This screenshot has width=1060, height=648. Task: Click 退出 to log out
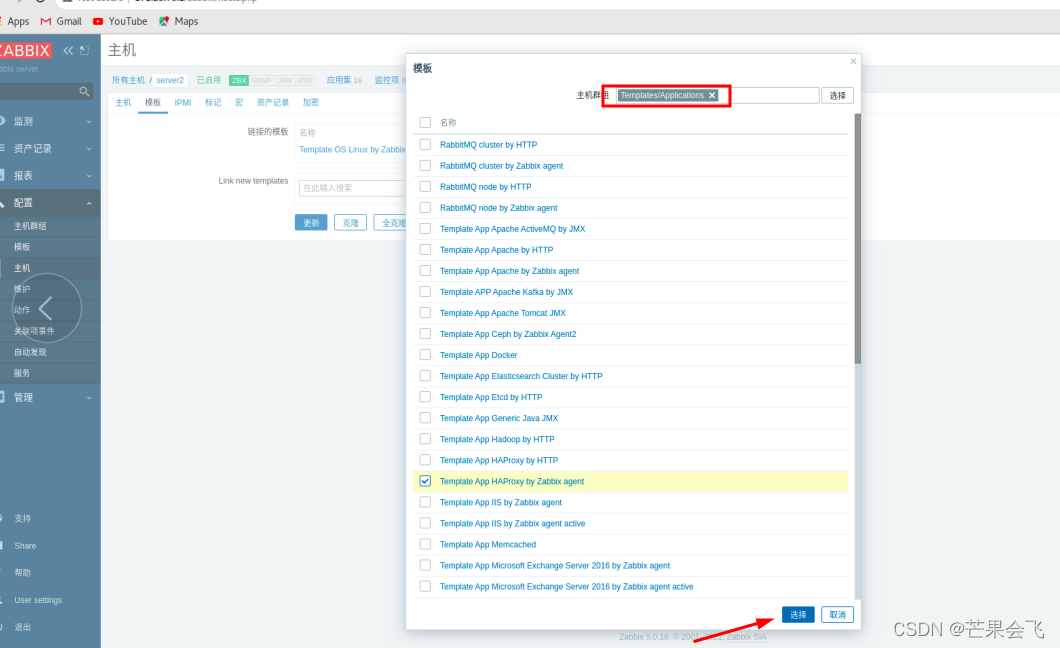pyautogui.click(x=22, y=627)
